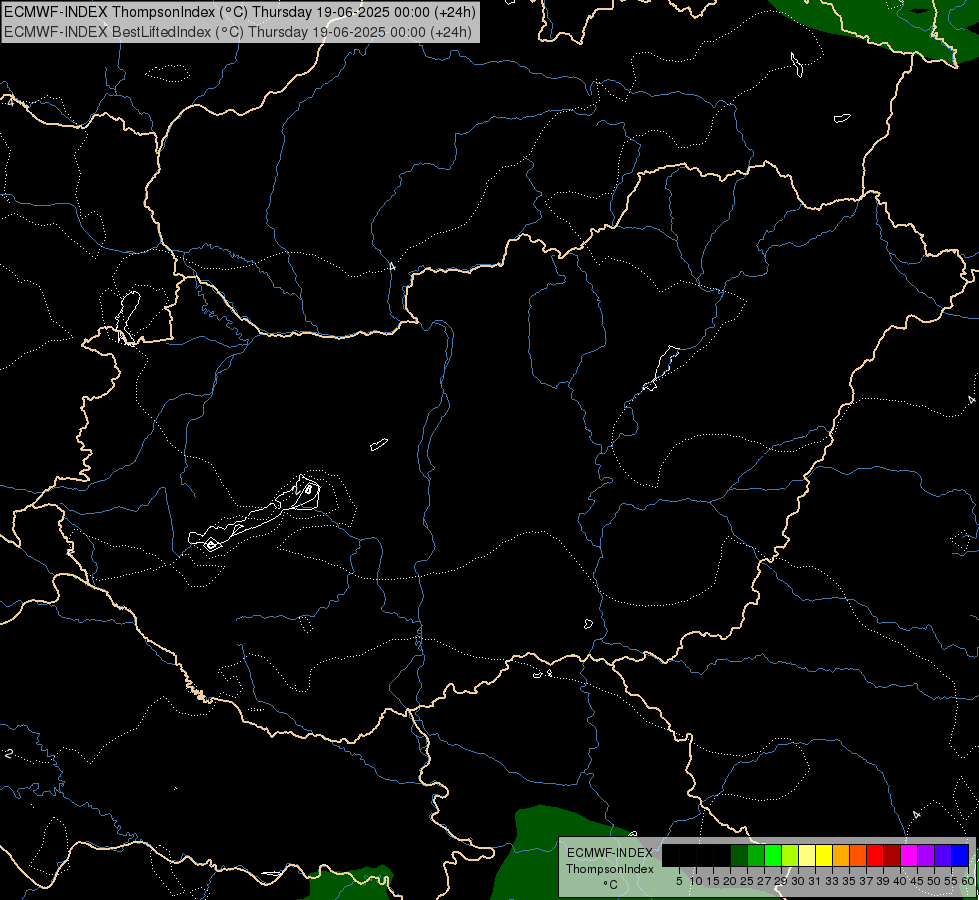Image resolution: width=979 pixels, height=900 pixels.
Task: Click the ECMWF-INDEX label in the legend
Action: pos(609,853)
